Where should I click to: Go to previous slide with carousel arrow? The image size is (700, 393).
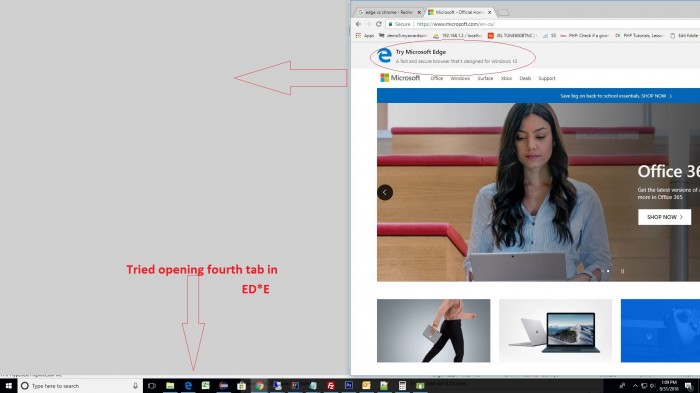385,192
